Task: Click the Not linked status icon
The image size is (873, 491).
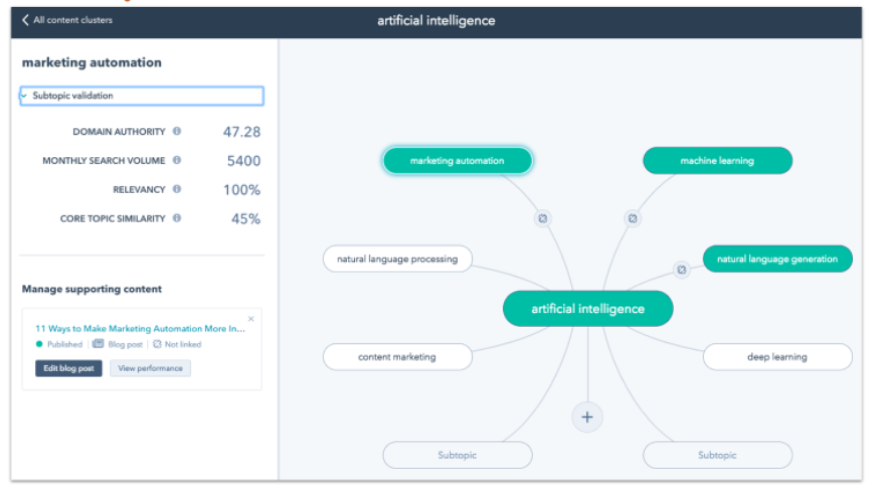Action: click(x=157, y=344)
